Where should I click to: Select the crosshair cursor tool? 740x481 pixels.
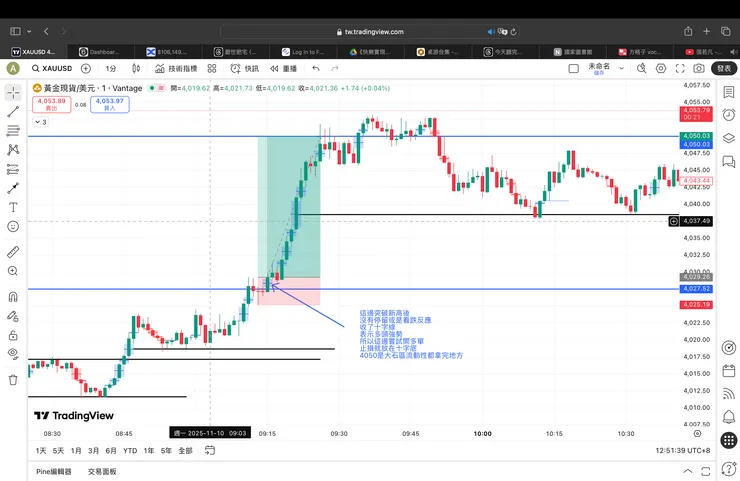click(13, 93)
